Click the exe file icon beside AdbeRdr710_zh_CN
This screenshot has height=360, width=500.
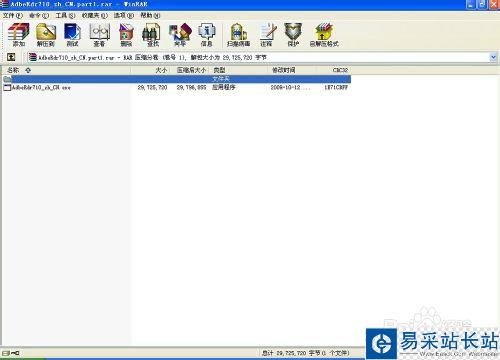click(x=7, y=88)
